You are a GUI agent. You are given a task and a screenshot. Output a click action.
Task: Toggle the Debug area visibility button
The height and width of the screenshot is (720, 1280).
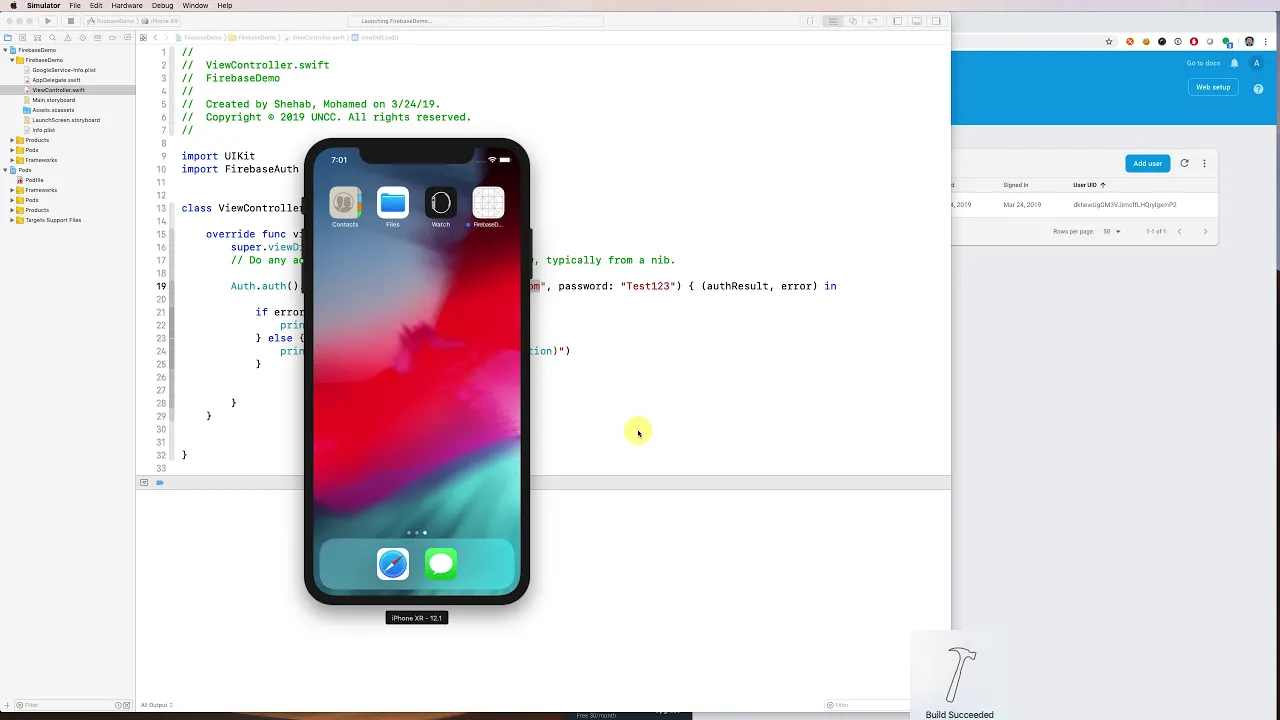(x=916, y=21)
